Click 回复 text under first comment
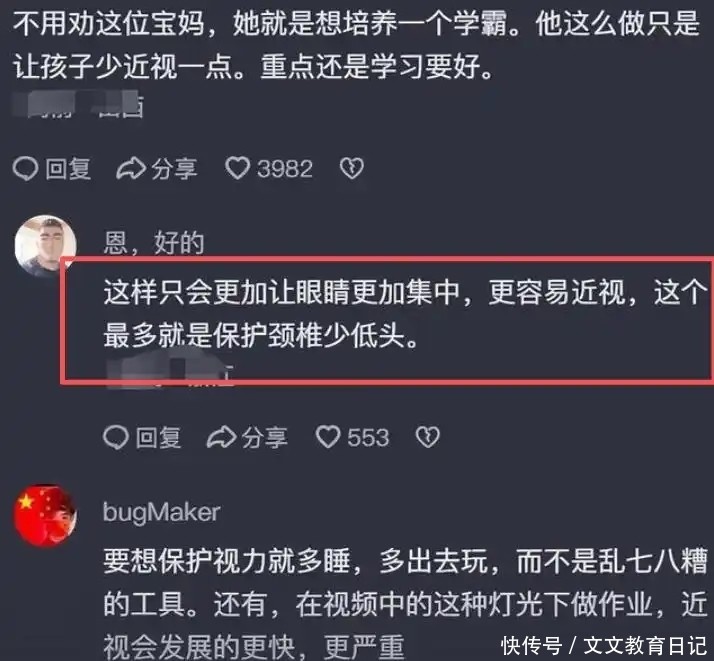 [x=68, y=169]
